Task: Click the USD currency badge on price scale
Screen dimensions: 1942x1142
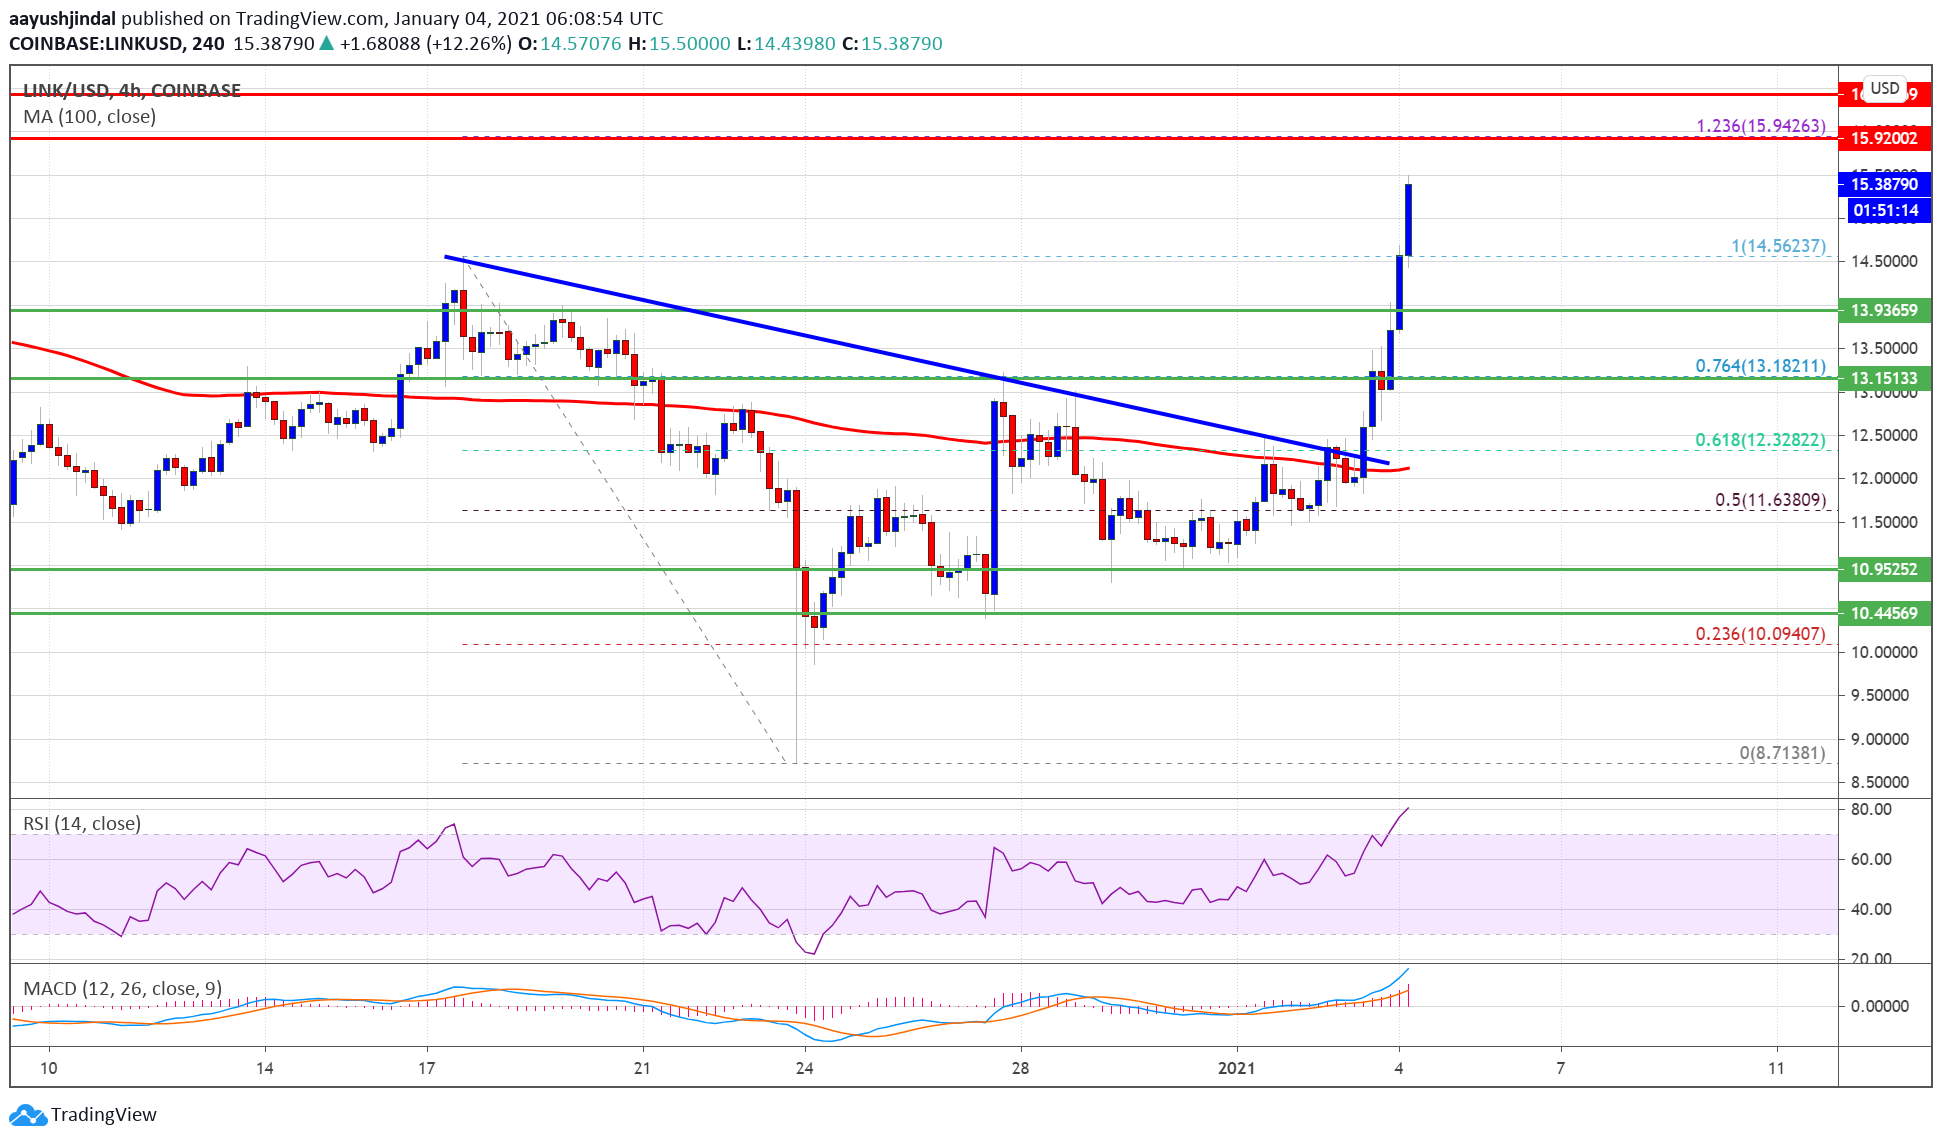Action: pos(1885,89)
